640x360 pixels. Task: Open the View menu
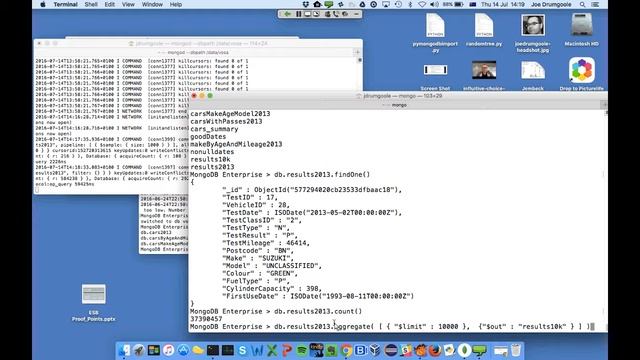[x=128, y=4]
